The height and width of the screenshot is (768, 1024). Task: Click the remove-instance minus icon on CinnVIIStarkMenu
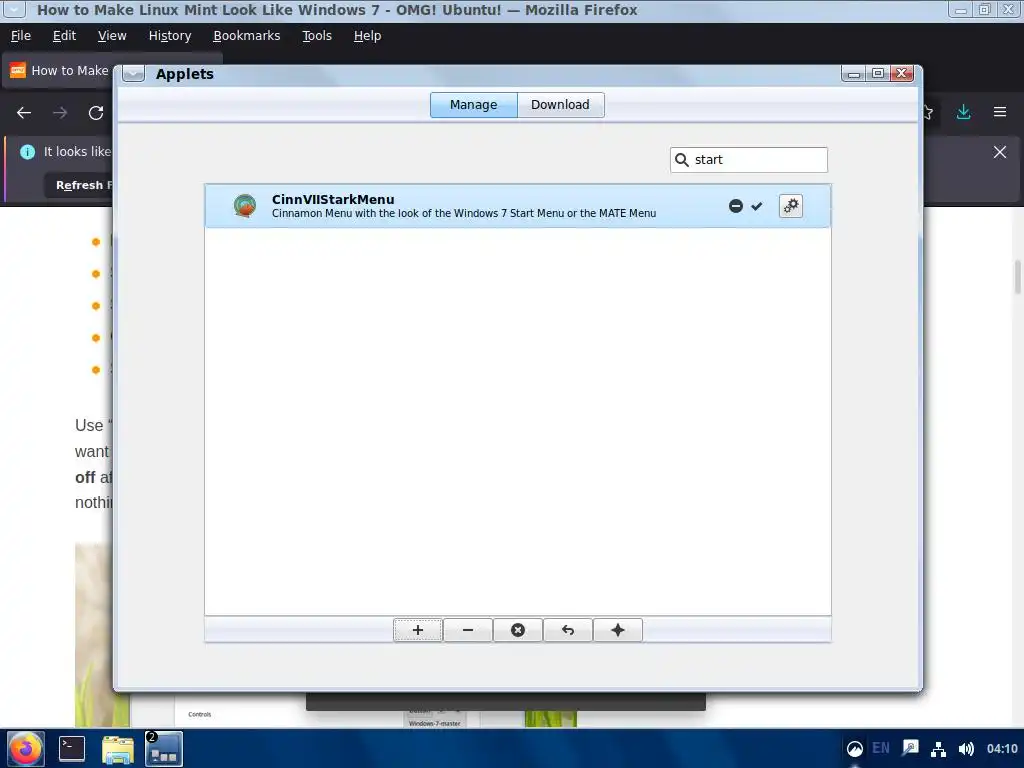[x=736, y=206]
